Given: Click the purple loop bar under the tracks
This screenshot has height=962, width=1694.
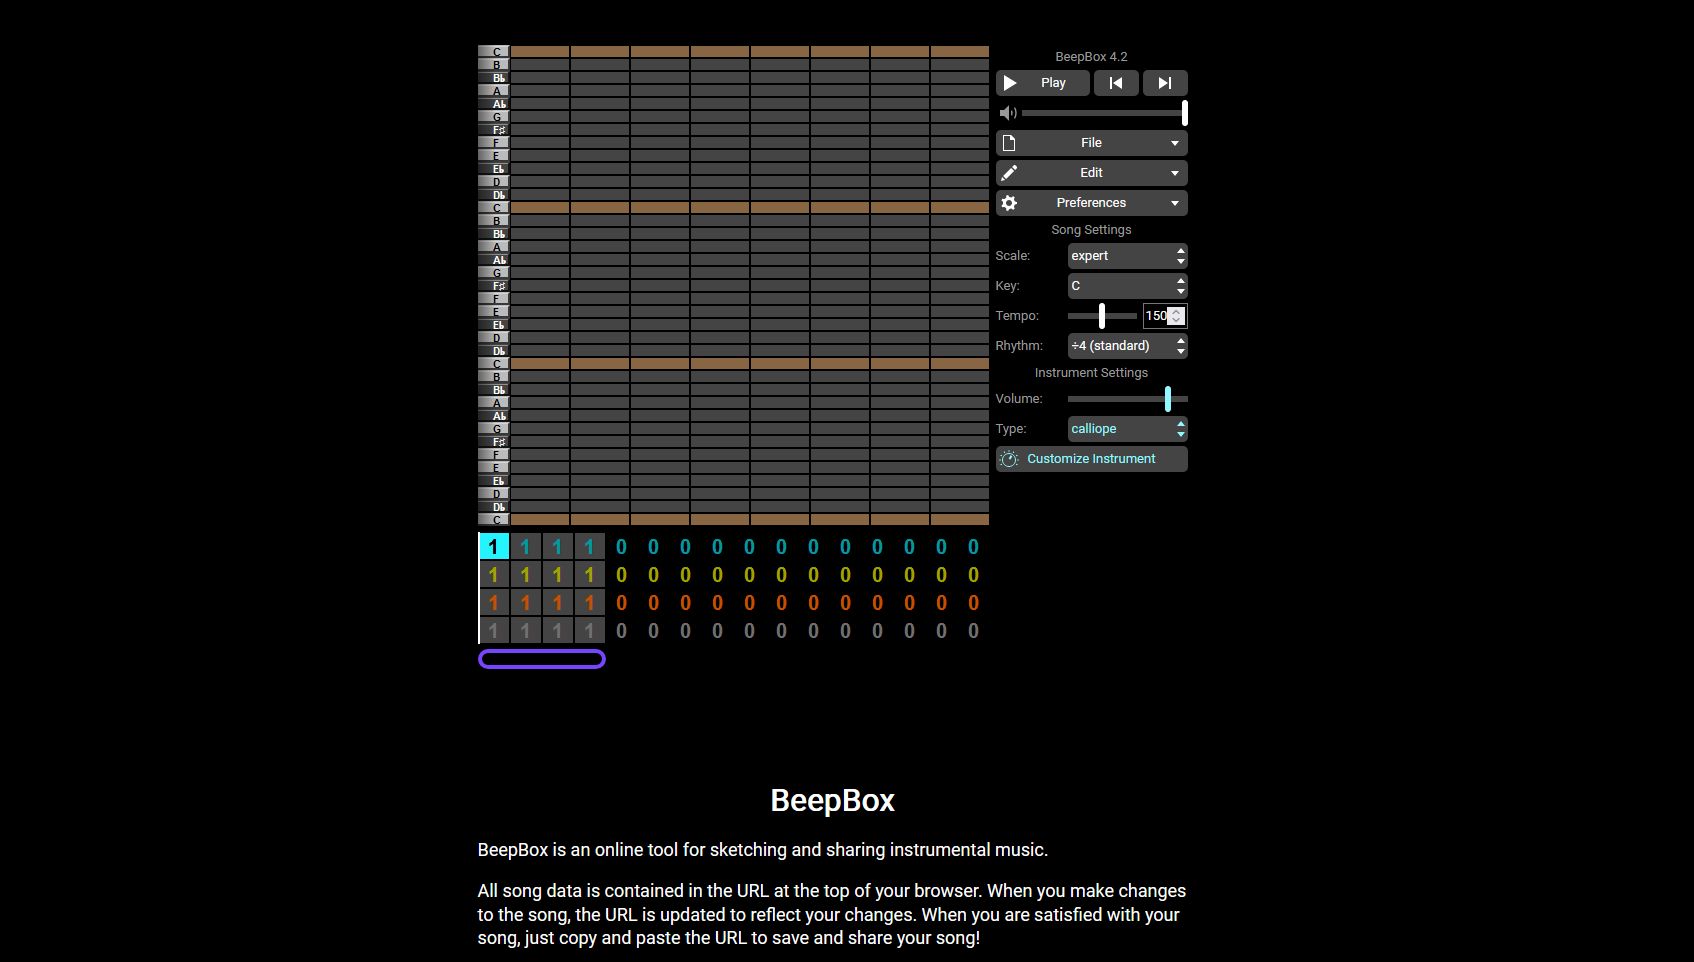Looking at the screenshot, I should (x=542, y=659).
